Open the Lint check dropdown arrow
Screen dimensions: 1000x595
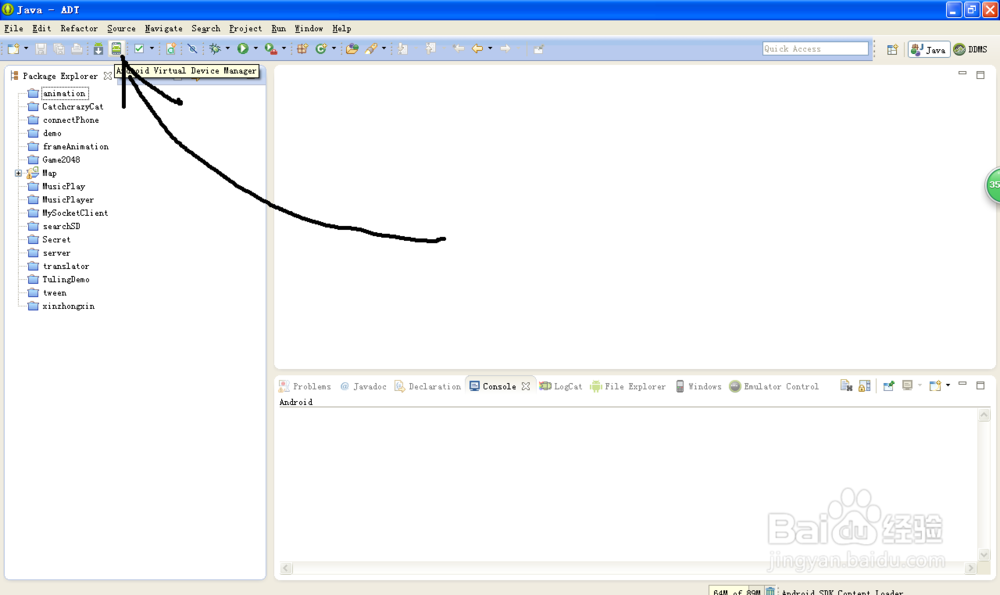[152, 48]
